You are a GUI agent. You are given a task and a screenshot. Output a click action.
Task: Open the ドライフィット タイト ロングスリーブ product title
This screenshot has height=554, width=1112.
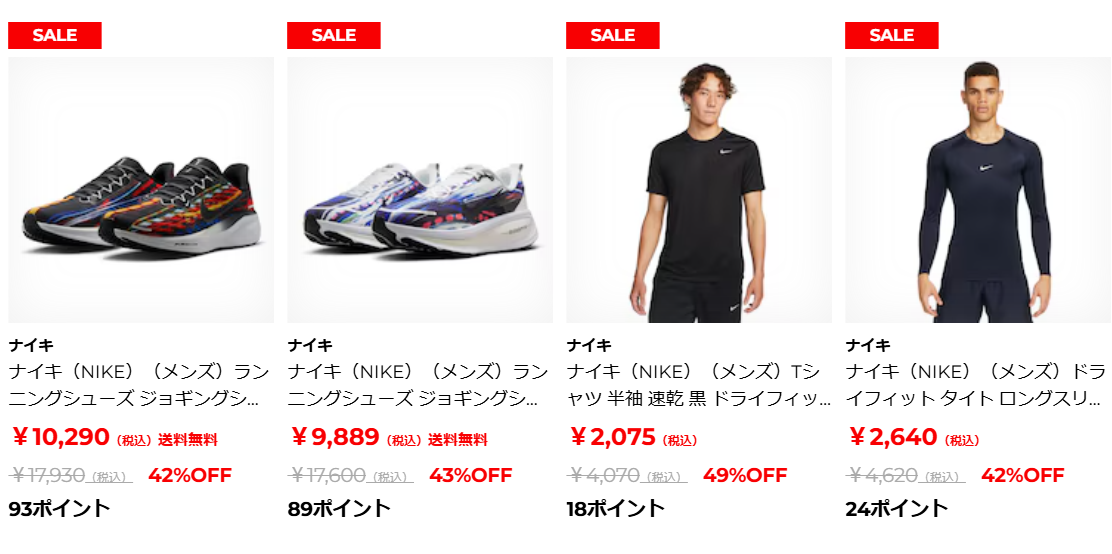pyautogui.click(x=977, y=385)
